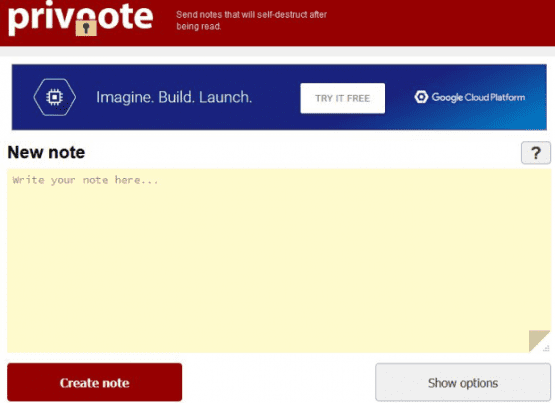This screenshot has height=403, width=555.
Task: Click the empty center of the yellow note area
Action: coord(279,261)
